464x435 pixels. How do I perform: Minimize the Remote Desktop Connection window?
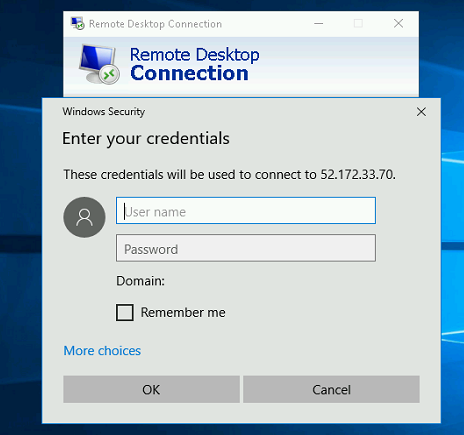[x=319, y=24]
